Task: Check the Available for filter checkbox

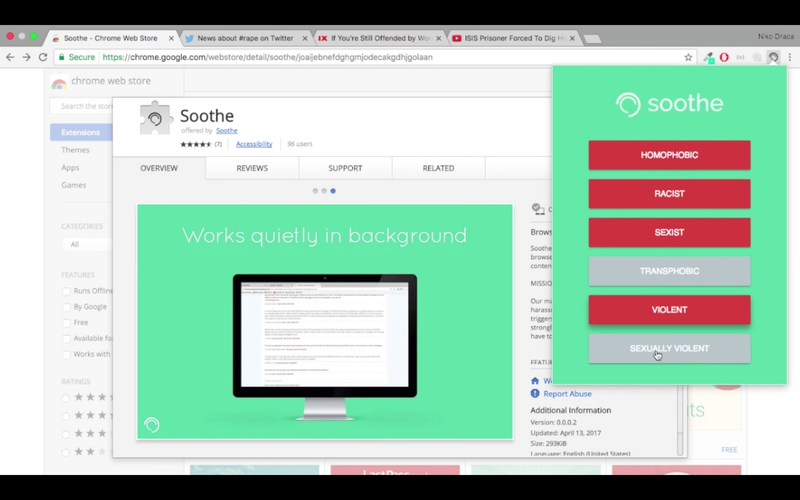Action: click(x=66, y=339)
